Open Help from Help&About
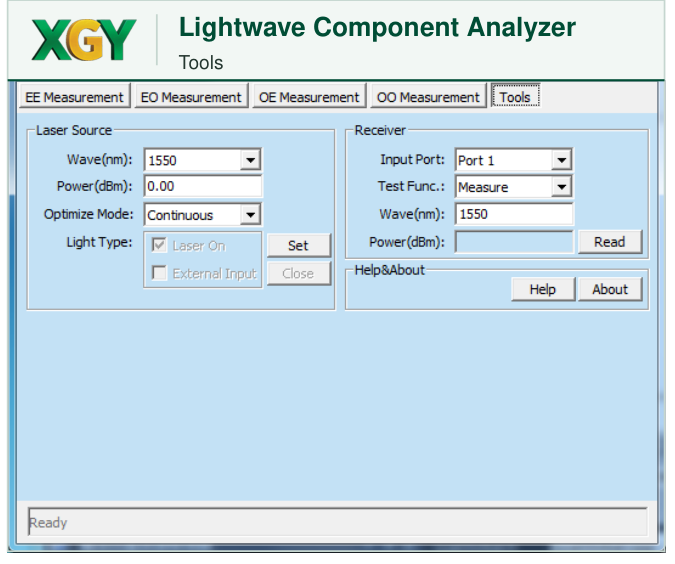The image size is (675, 564). 543,289
